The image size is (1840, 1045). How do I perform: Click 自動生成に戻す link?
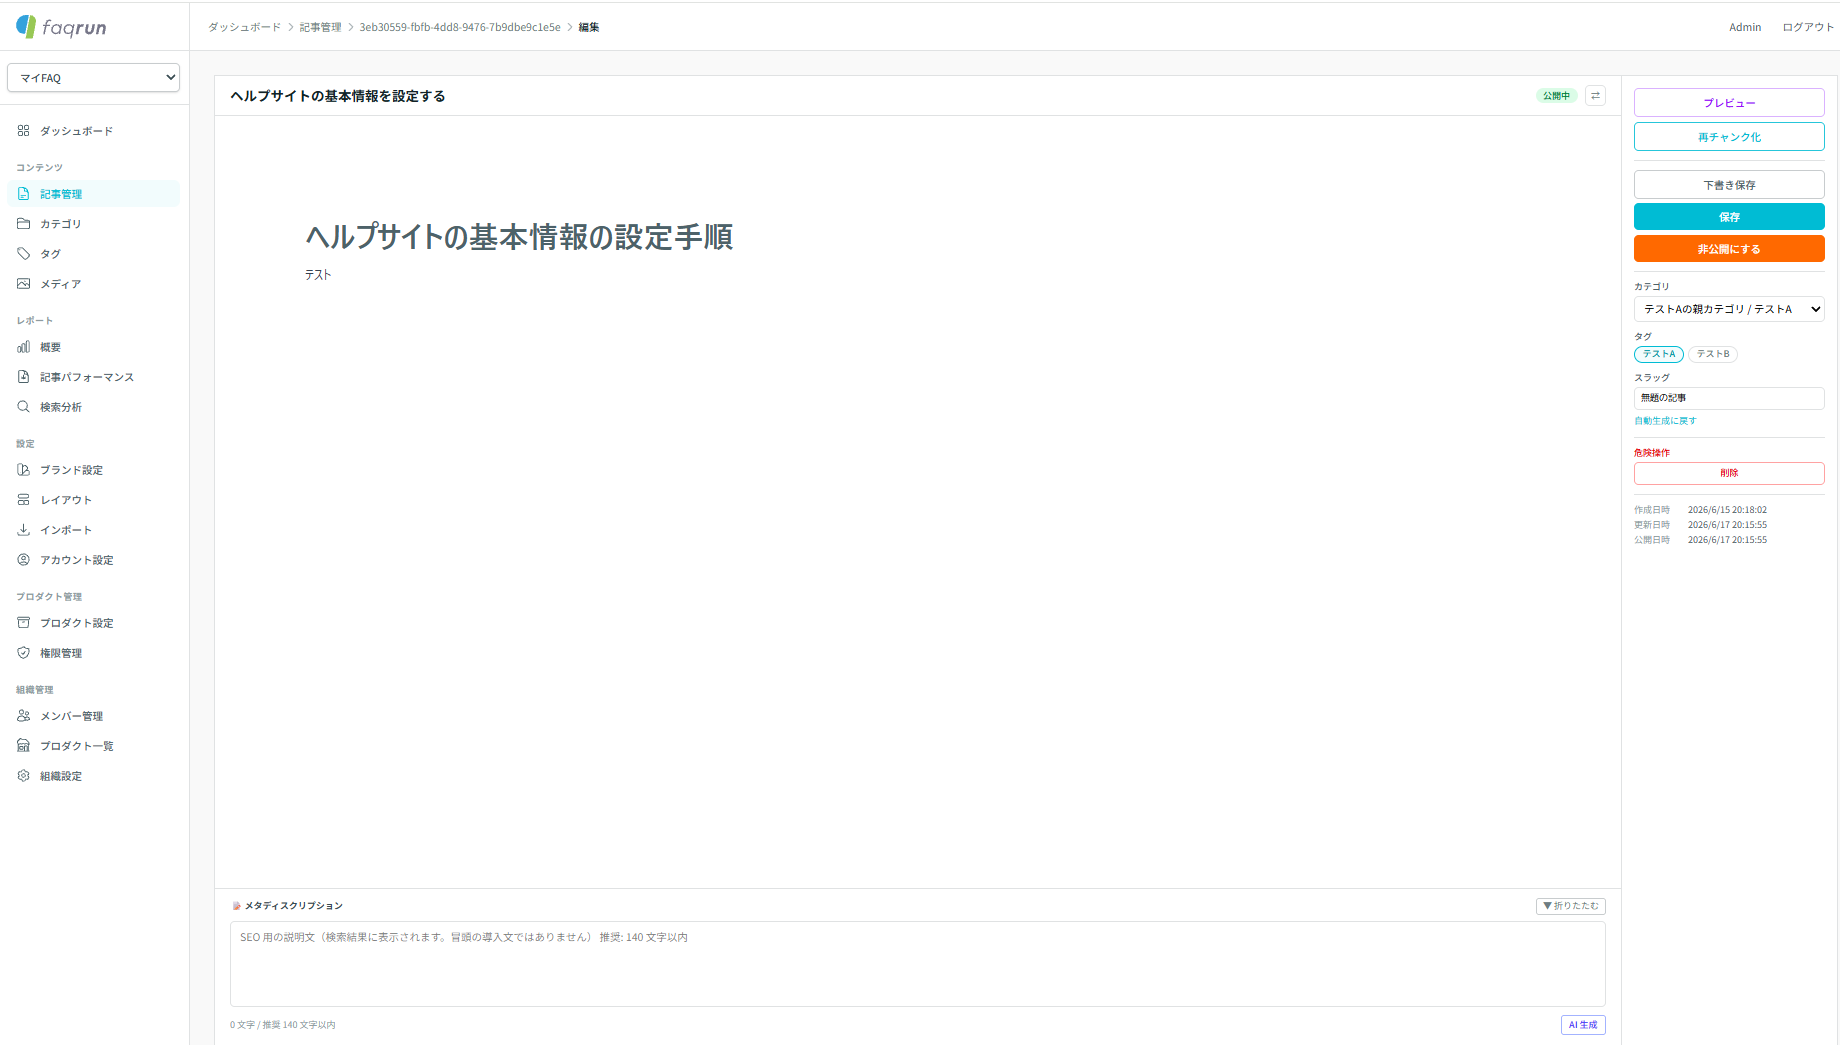[1665, 421]
